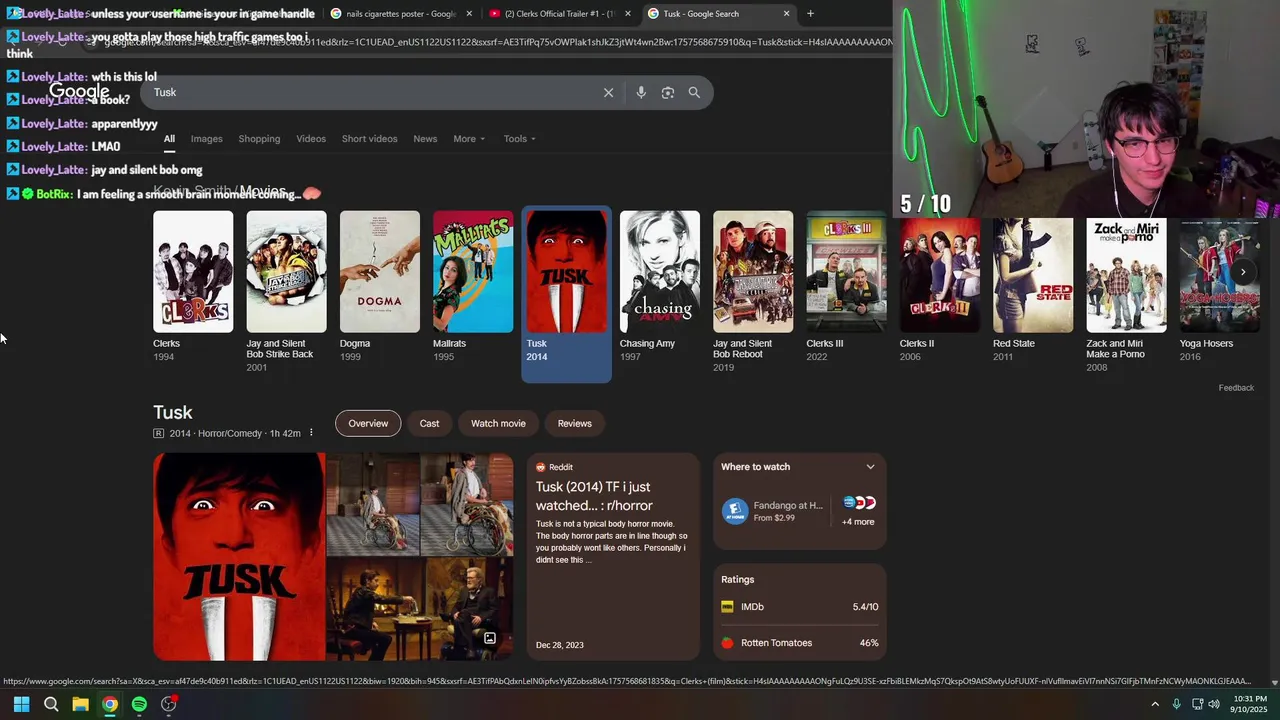The width and height of the screenshot is (1280, 720).
Task: Open Jay and Silent Bob Reboot card
Action: [x=753, y=291]
